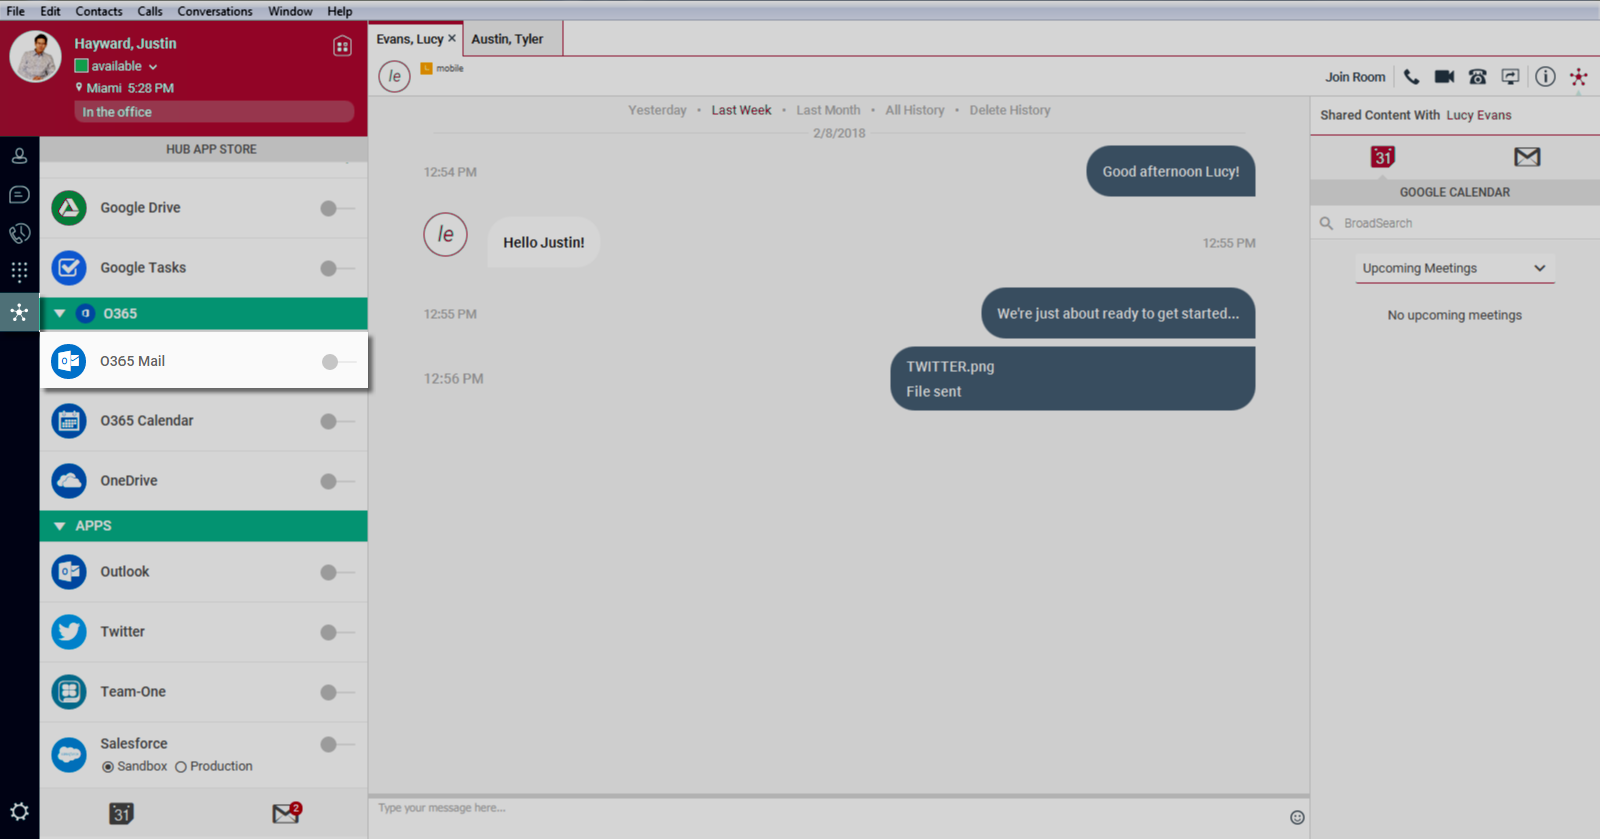Collapse the O365 section
The width and height of the screenshot is (1600, 839).
point(60,314)
